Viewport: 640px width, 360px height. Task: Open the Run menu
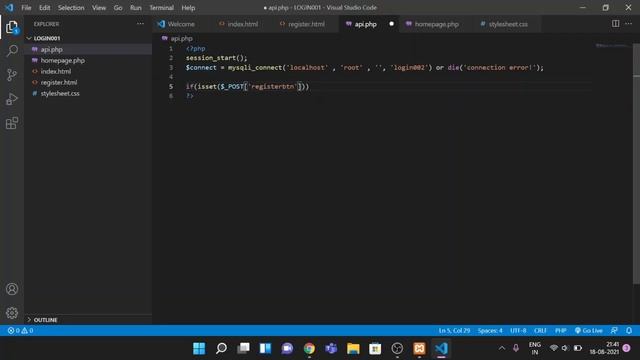[136, 7]
